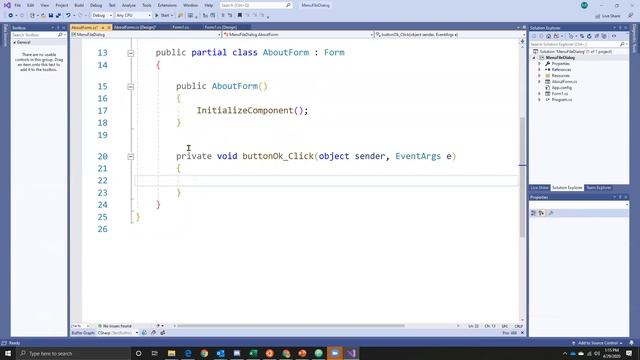This screenshot has height=360, width=640.
Task: Expand the Properties node
Action: click(x=540, y=64)
